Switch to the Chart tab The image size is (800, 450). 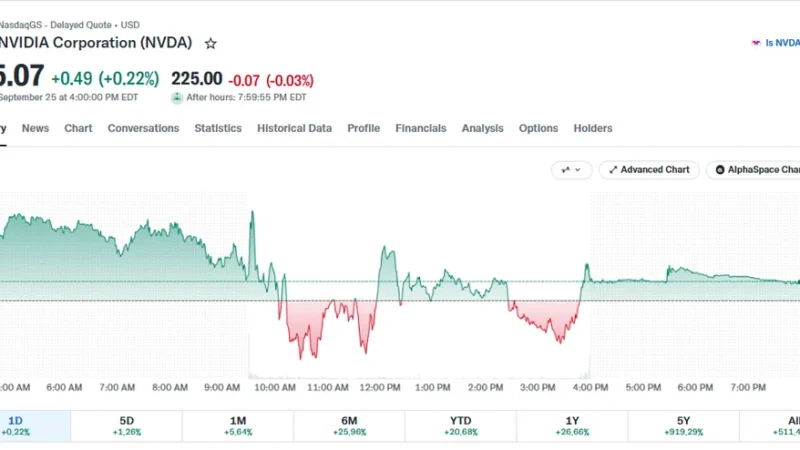click(x=78, y=129)
